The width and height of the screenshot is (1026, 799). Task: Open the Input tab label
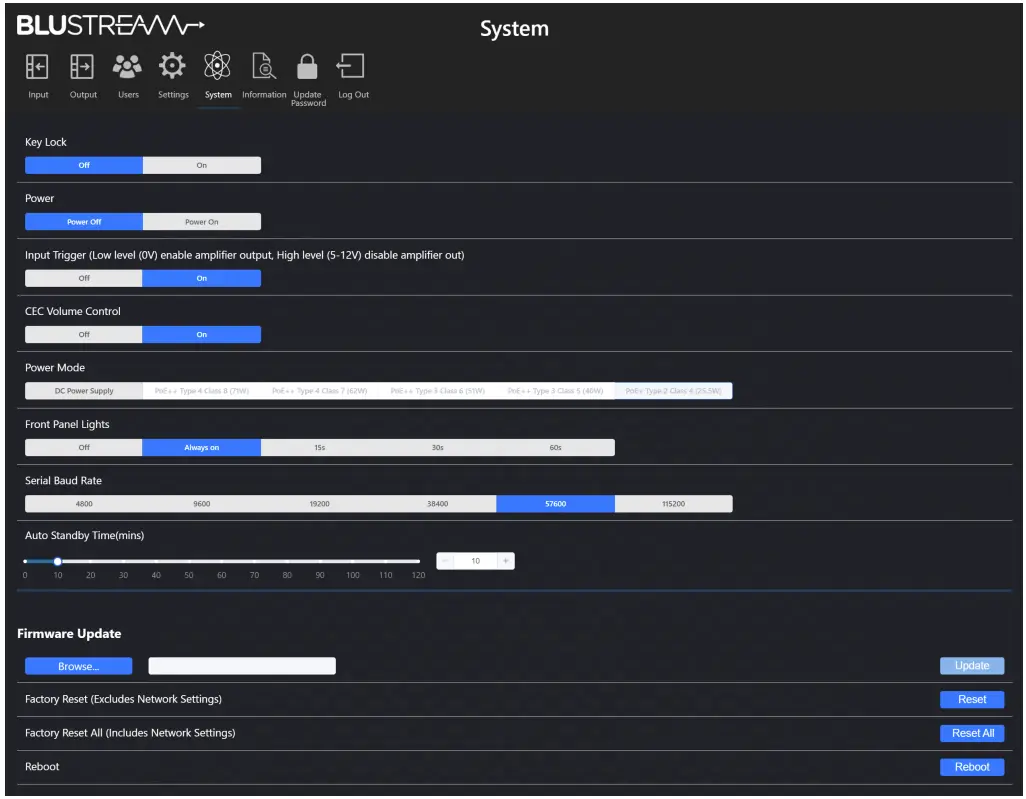(38, 95)
